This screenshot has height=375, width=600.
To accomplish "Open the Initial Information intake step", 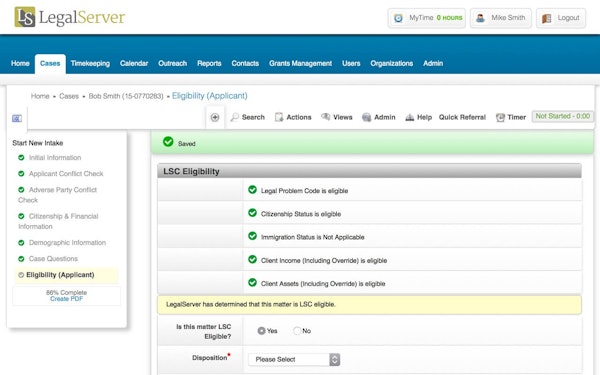I will click(55, 158).
